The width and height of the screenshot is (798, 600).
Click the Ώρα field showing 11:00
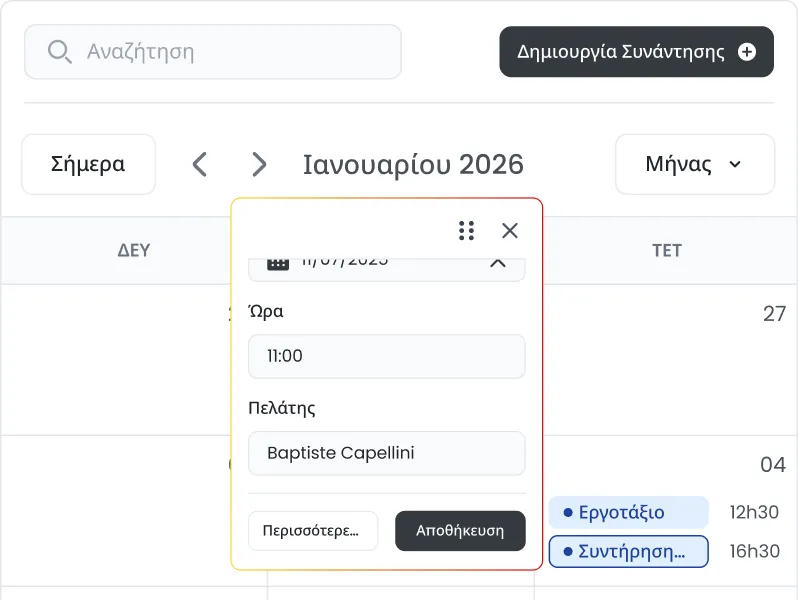[386, 356]
